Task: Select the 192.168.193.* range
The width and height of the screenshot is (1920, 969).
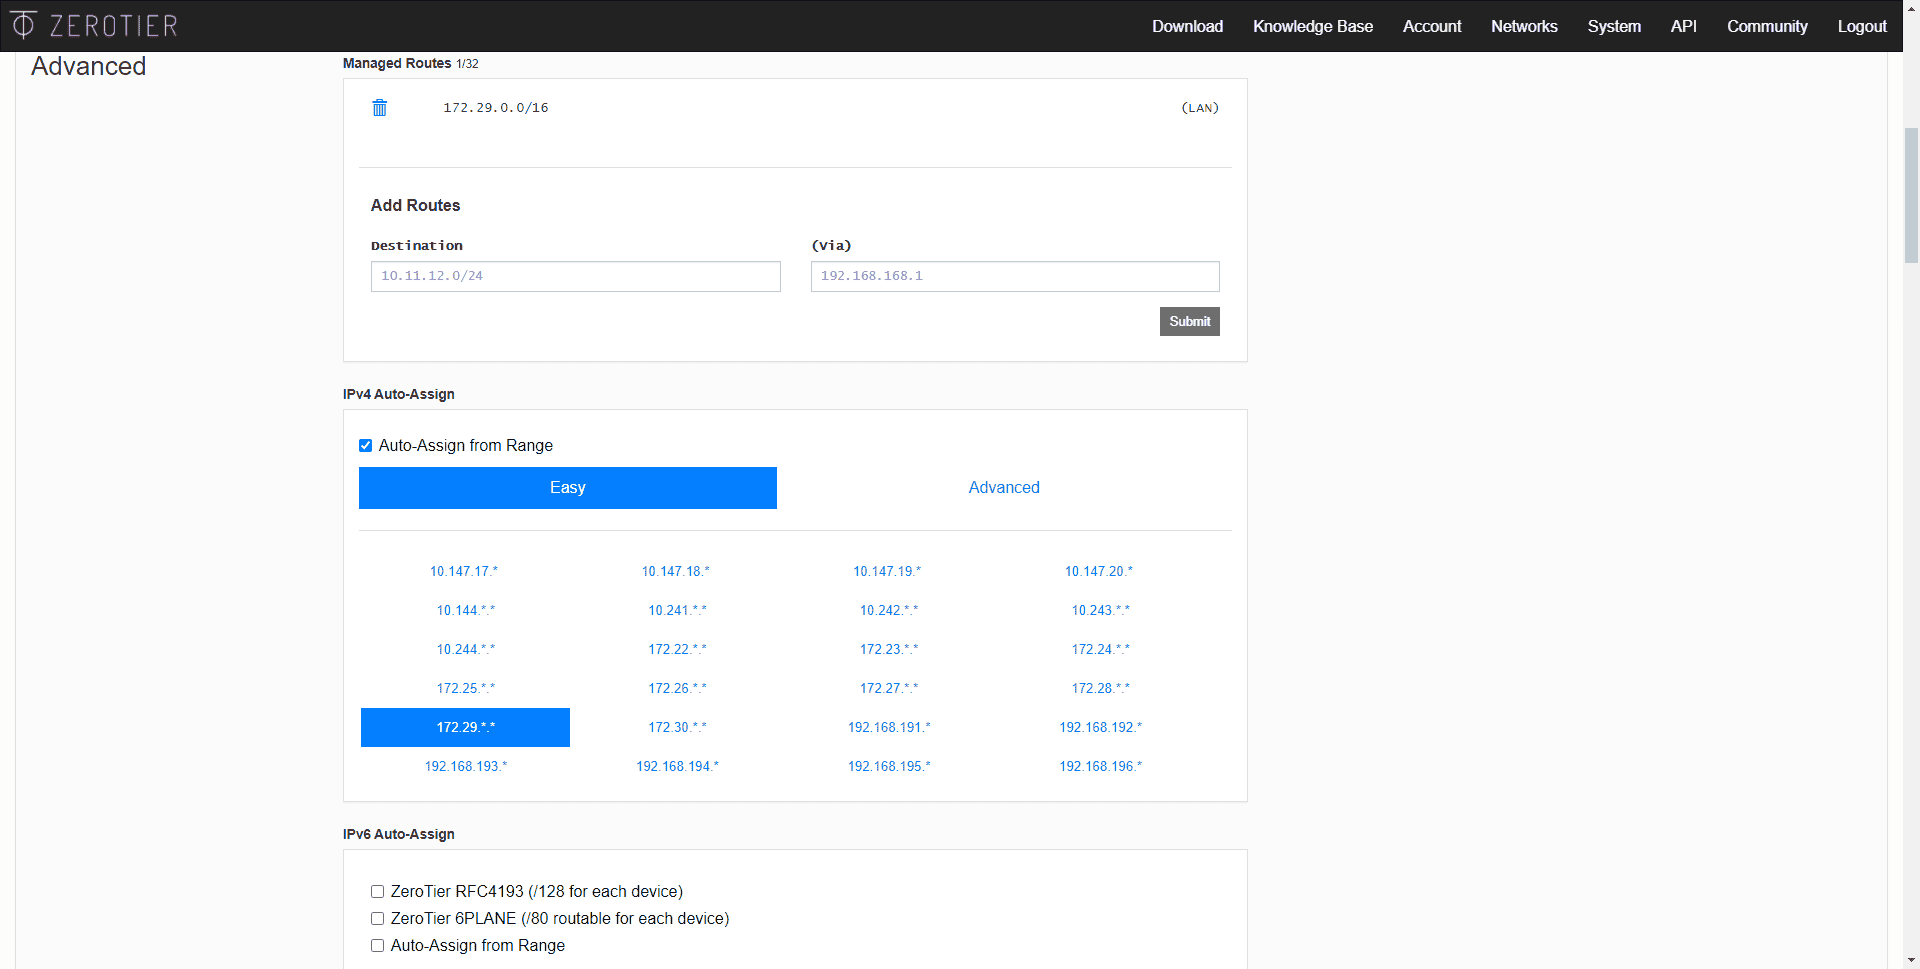Action: (x=466, y=767)
